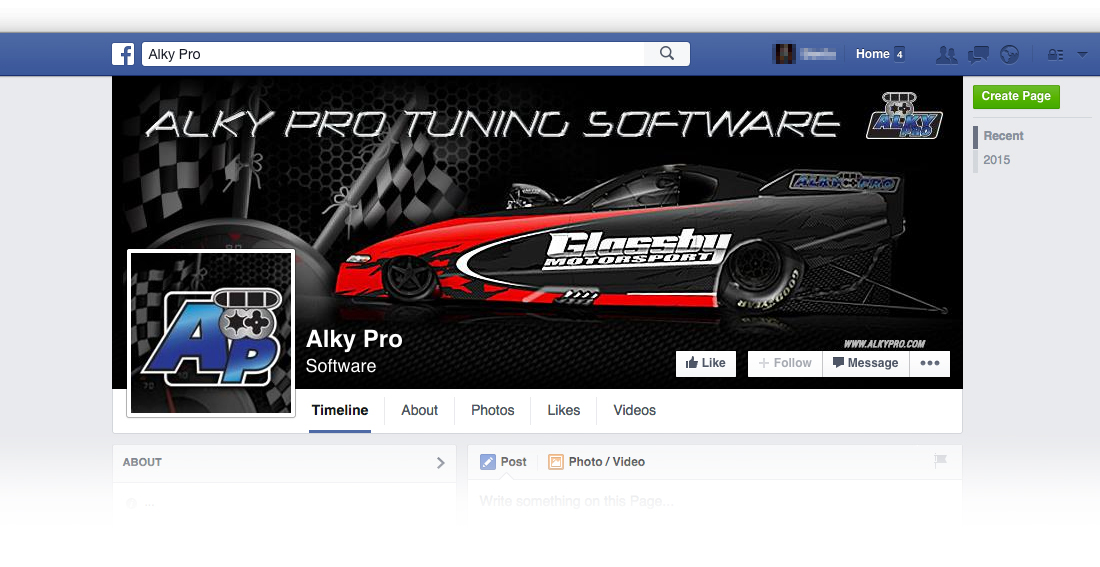Viewport: 1100px width, 567px height.
Task: Open the messages chat icon
Action: [x=978, y=54]
